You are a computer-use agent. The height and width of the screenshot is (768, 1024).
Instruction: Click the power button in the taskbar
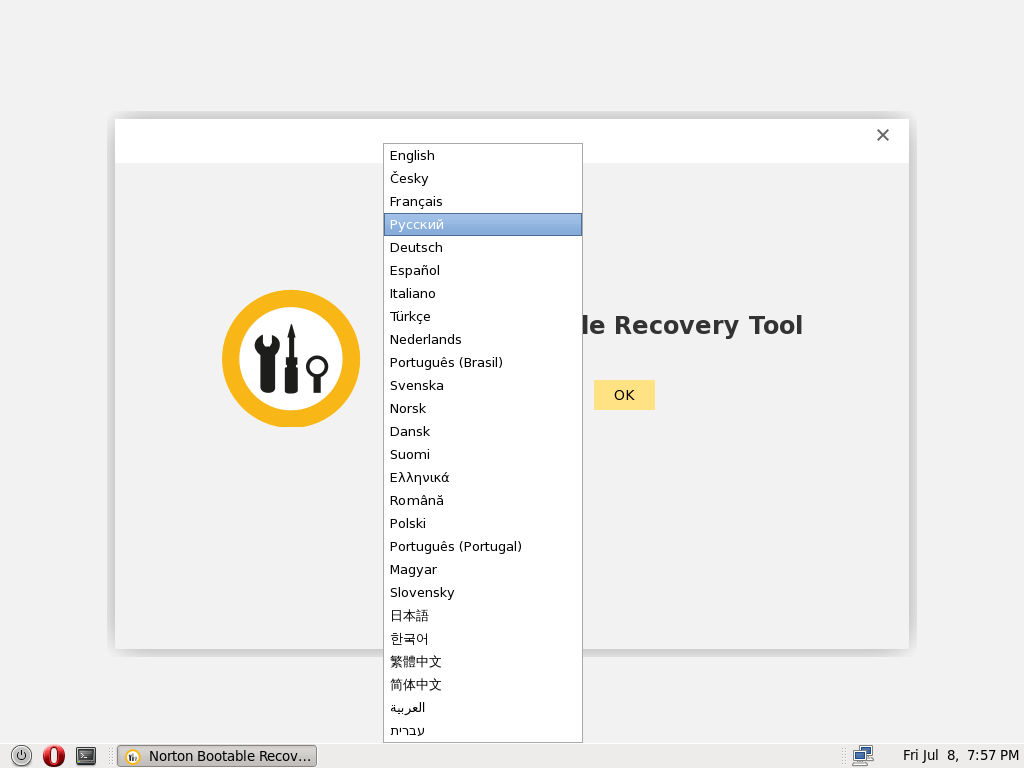[x=21, y=756]
